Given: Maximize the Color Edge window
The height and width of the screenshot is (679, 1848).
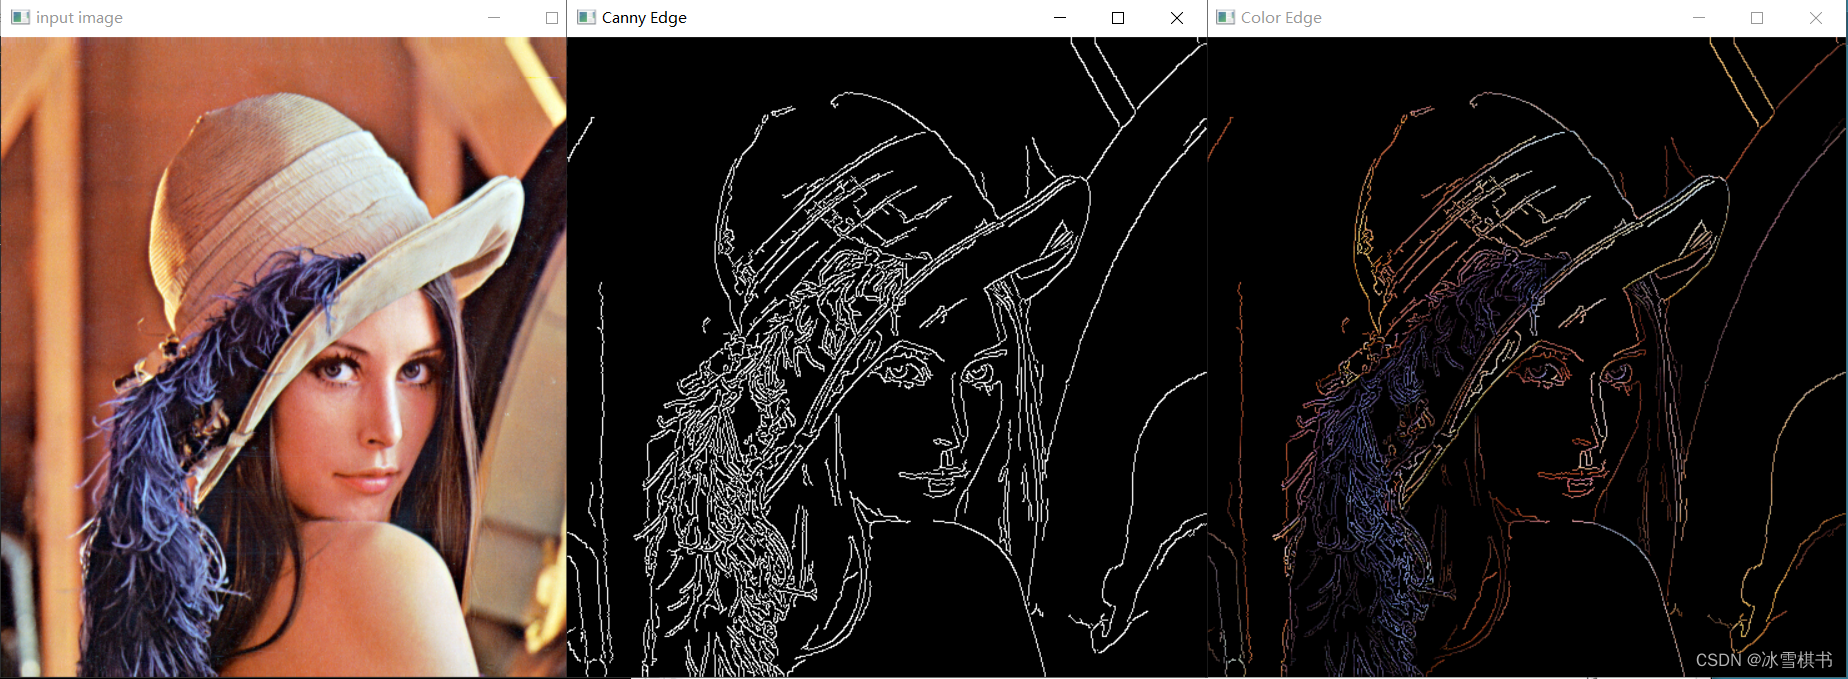Looking at the screenshot, I should click(1757, 18).
